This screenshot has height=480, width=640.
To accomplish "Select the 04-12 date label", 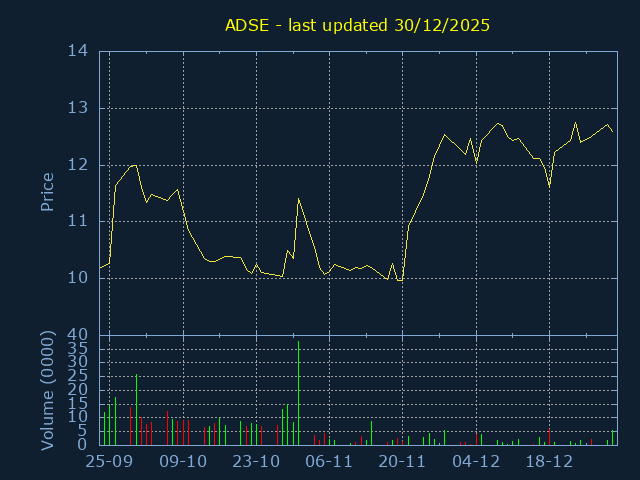I will (x=476, y=462).
